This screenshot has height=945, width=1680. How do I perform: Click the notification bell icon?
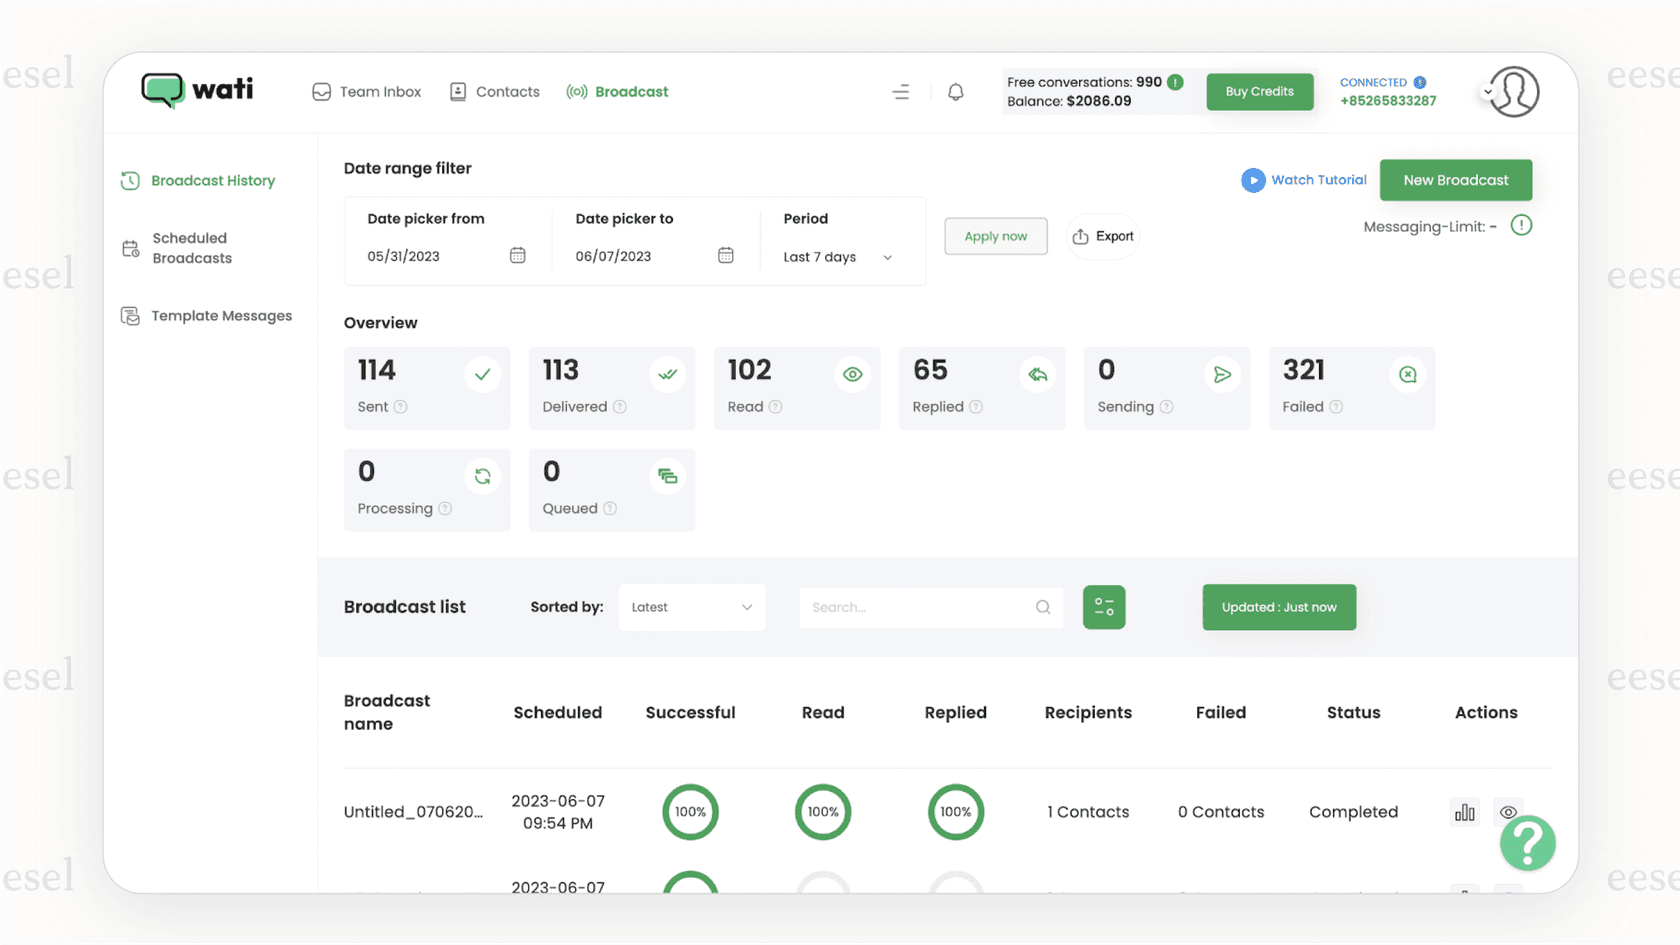955,91
